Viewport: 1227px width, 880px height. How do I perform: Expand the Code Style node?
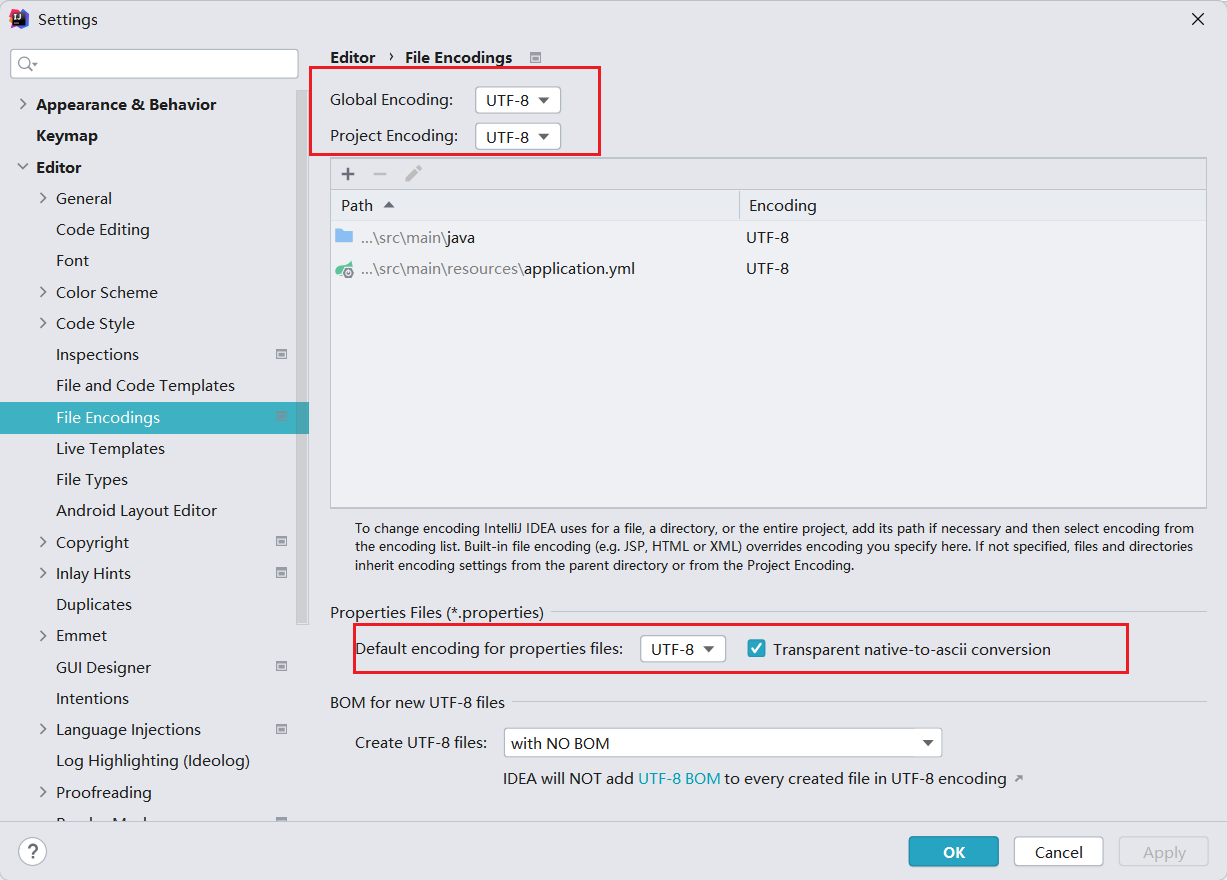pos(43,323)
